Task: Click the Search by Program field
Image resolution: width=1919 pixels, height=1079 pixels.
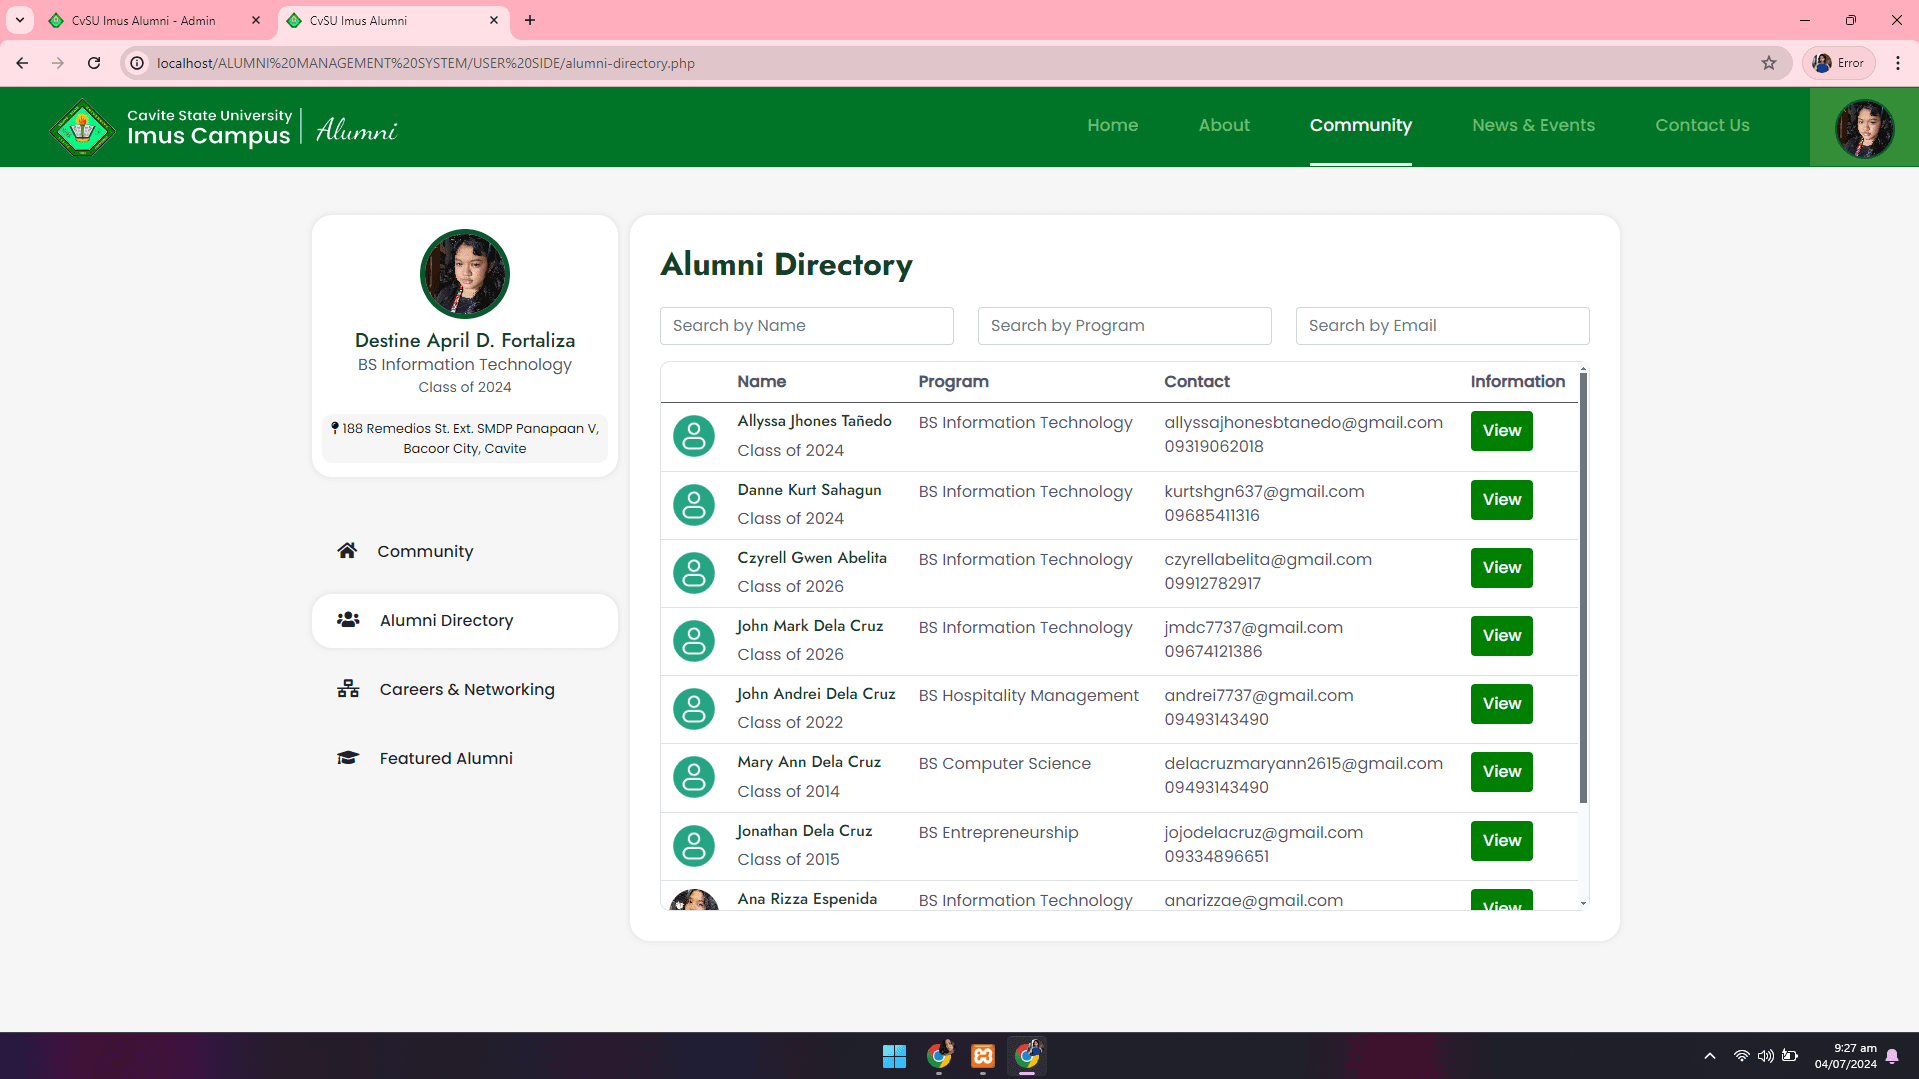Action: click(1124, 325)
